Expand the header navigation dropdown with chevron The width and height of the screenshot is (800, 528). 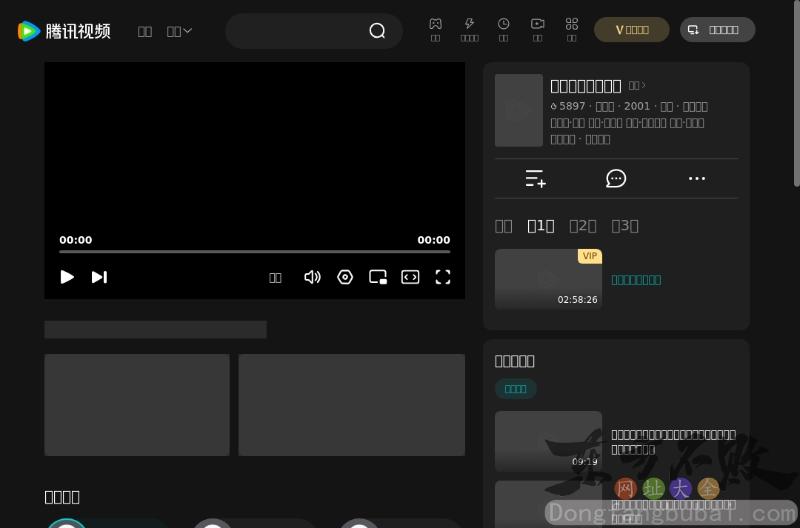[179, 31]
